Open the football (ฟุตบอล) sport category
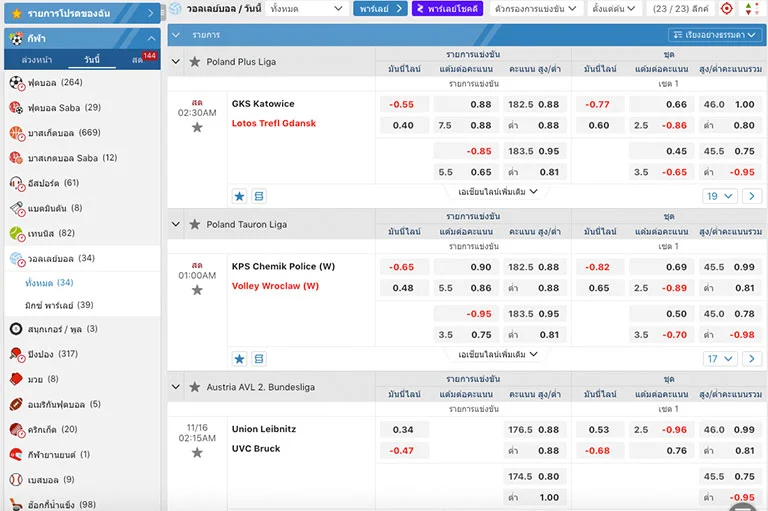Screen dimensions: 768x511 pos(42,82)
